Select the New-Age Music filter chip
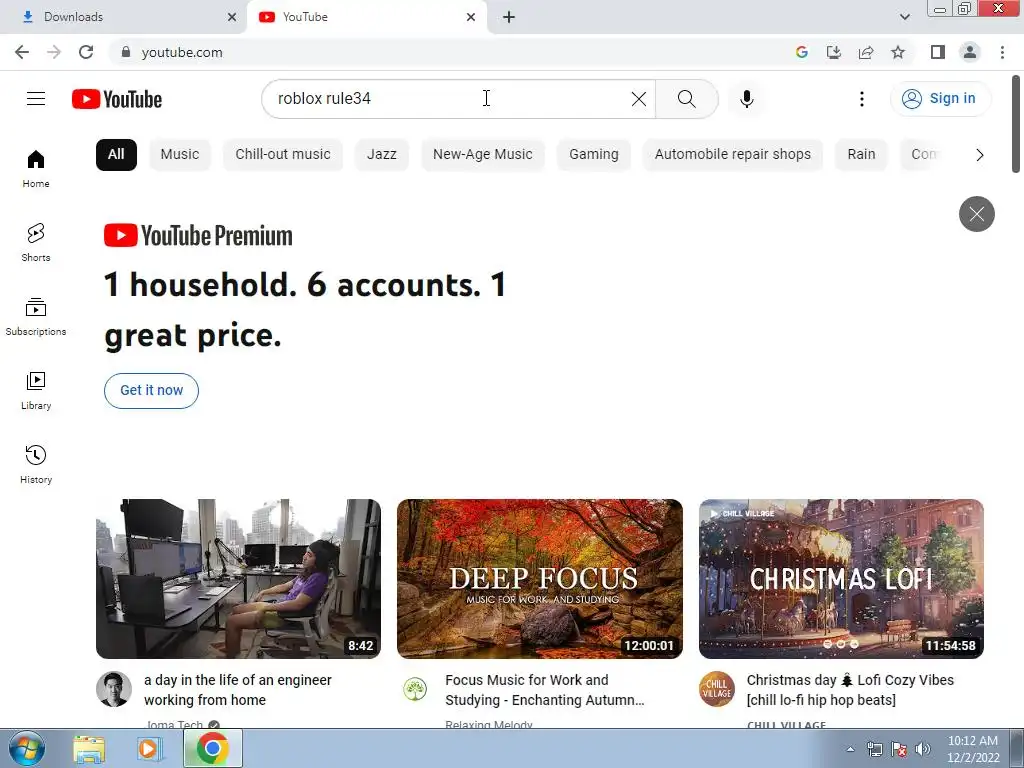1024x768 pixels. 483,155
